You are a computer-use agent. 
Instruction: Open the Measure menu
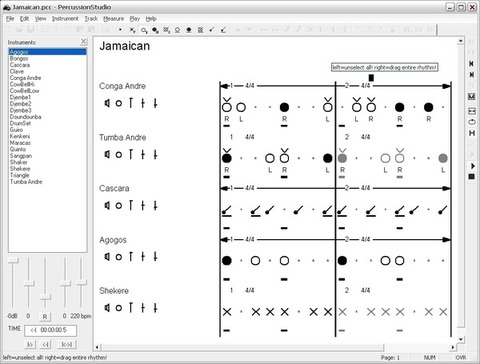tap(113, 19)
